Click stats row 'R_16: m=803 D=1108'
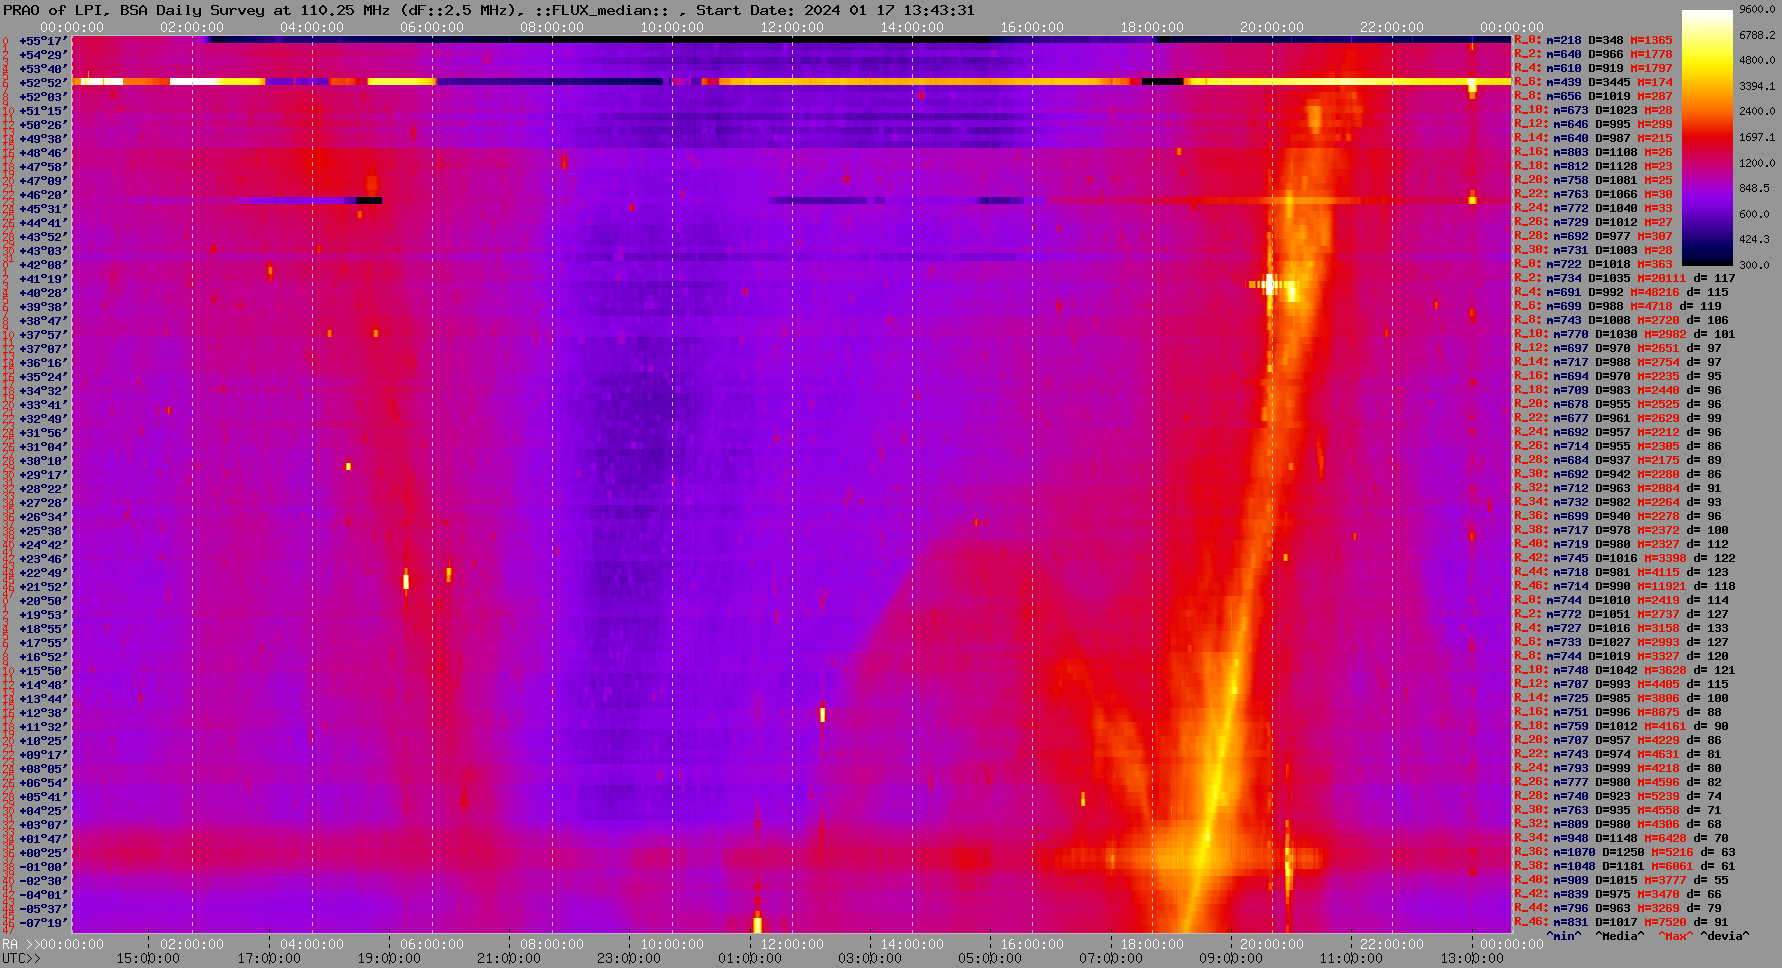Viewport: 1782px width, 968px height. (x=1593, y=153)
